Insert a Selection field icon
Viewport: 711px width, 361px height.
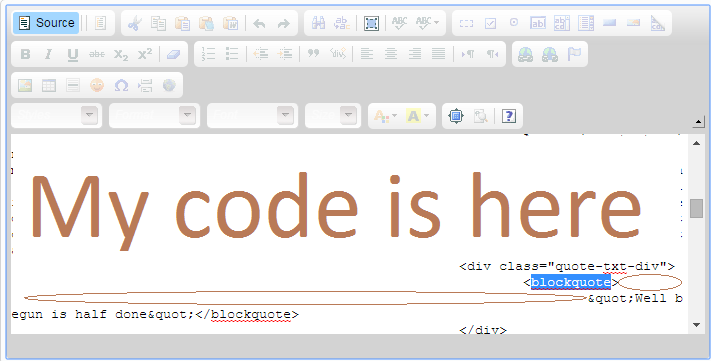pos(586,23)
